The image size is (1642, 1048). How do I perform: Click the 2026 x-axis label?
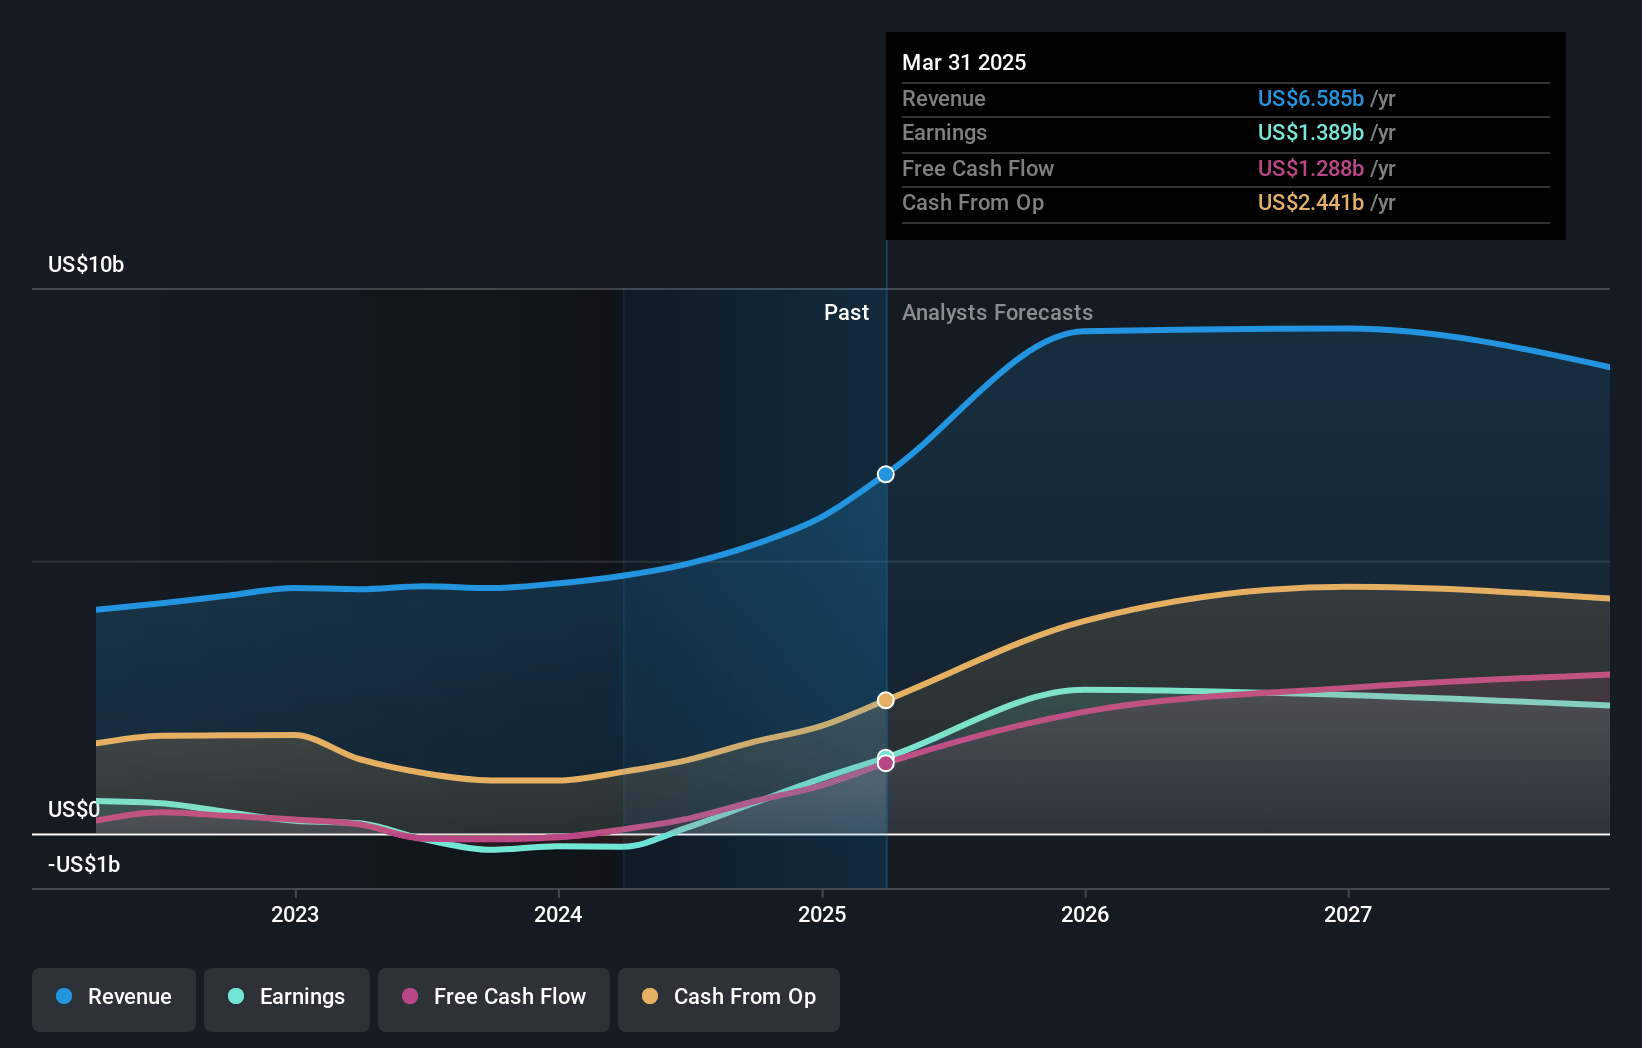click(x=1085, y=914)
